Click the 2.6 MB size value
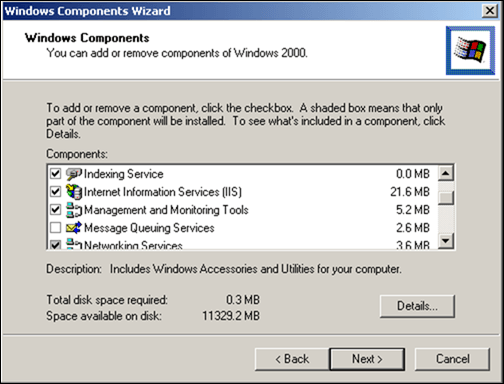This screenshot has height=384, width=504. coord(413,228)
